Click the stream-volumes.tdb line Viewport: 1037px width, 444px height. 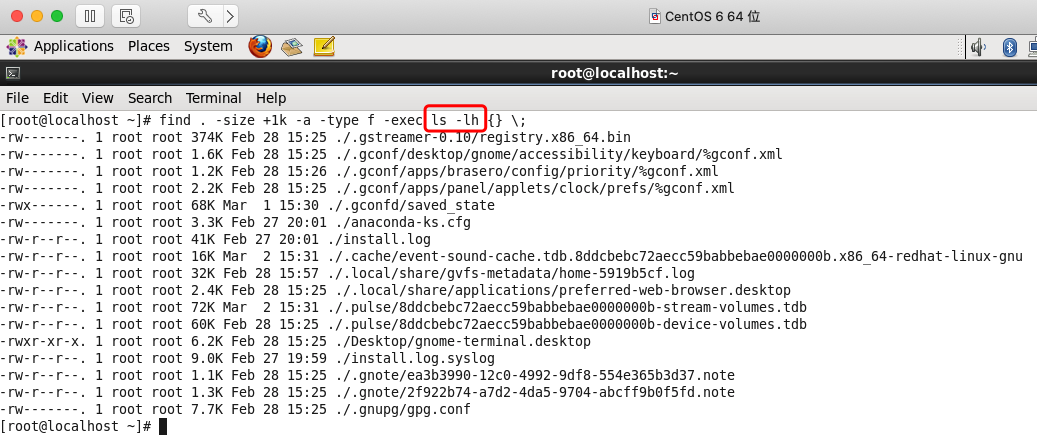point(403,308)
